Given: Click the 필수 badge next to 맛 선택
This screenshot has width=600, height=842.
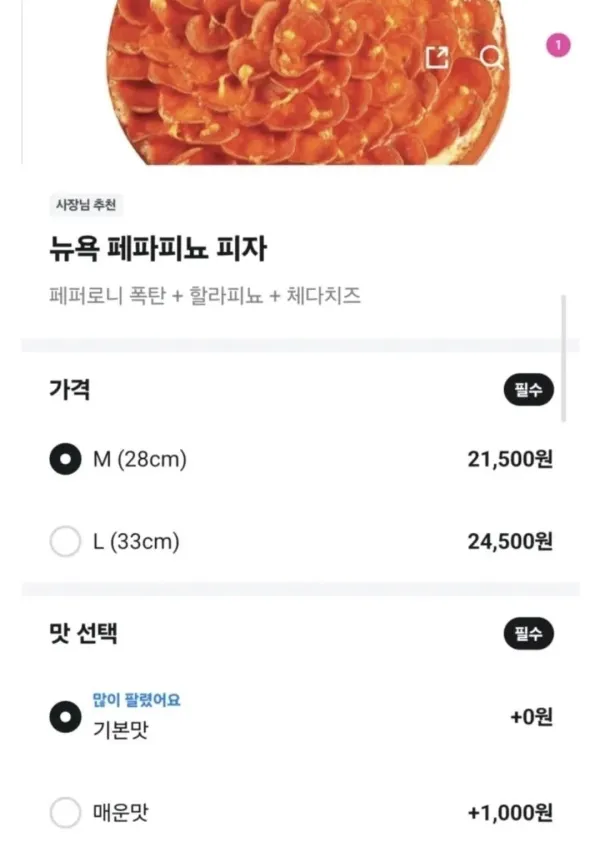Looking at the screenshot, I should pyautogui.click(x=528, y=633).
